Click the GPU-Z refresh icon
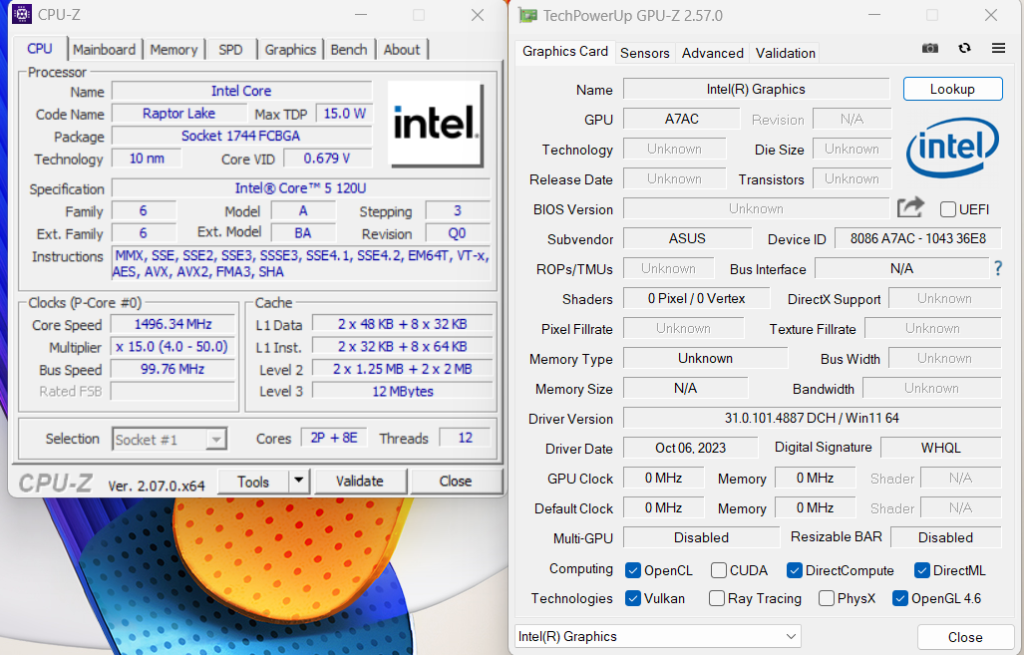 pyautogui.click(x=964, y=48)
